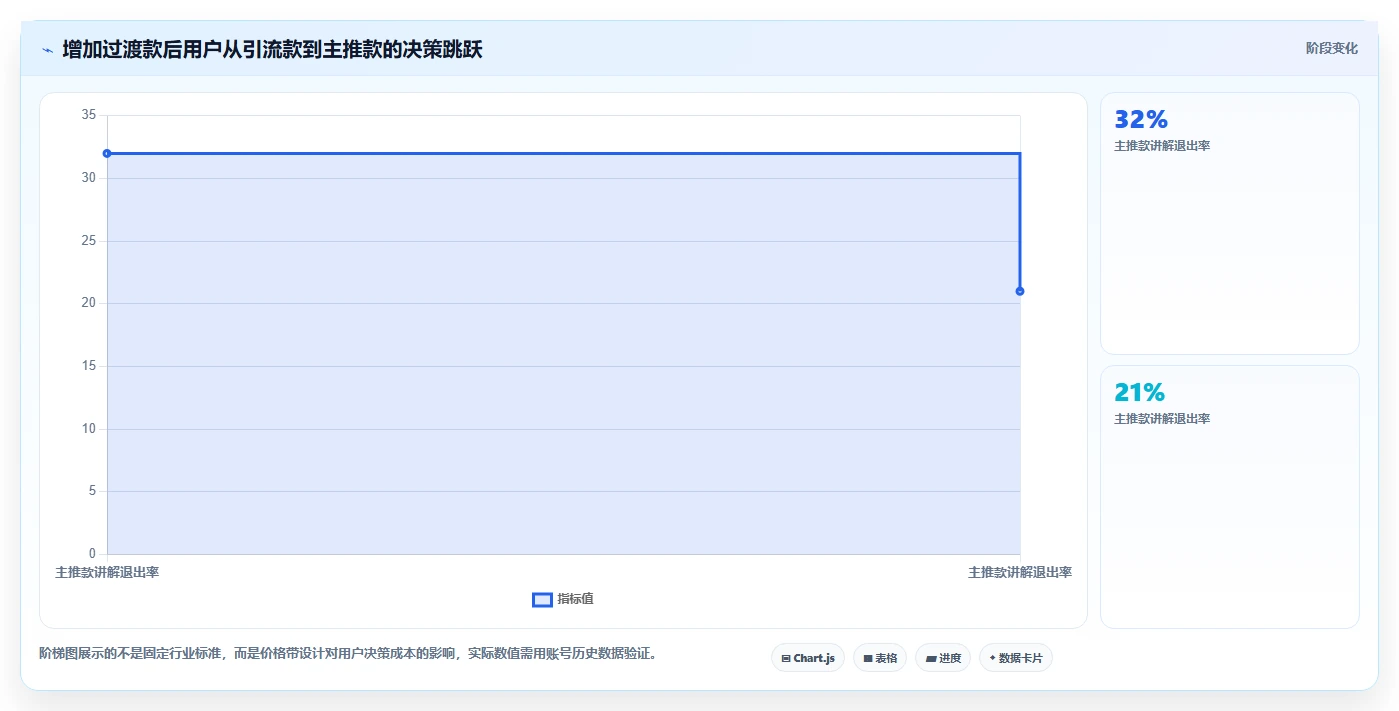
Task: Open the 32% metric card
Action: click(x=1230, y=223)
